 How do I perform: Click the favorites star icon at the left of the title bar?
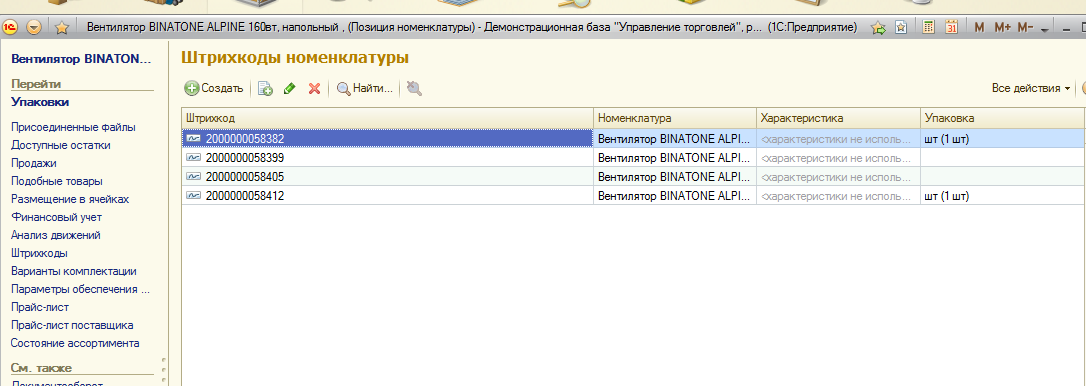click(x=62, y=28)
